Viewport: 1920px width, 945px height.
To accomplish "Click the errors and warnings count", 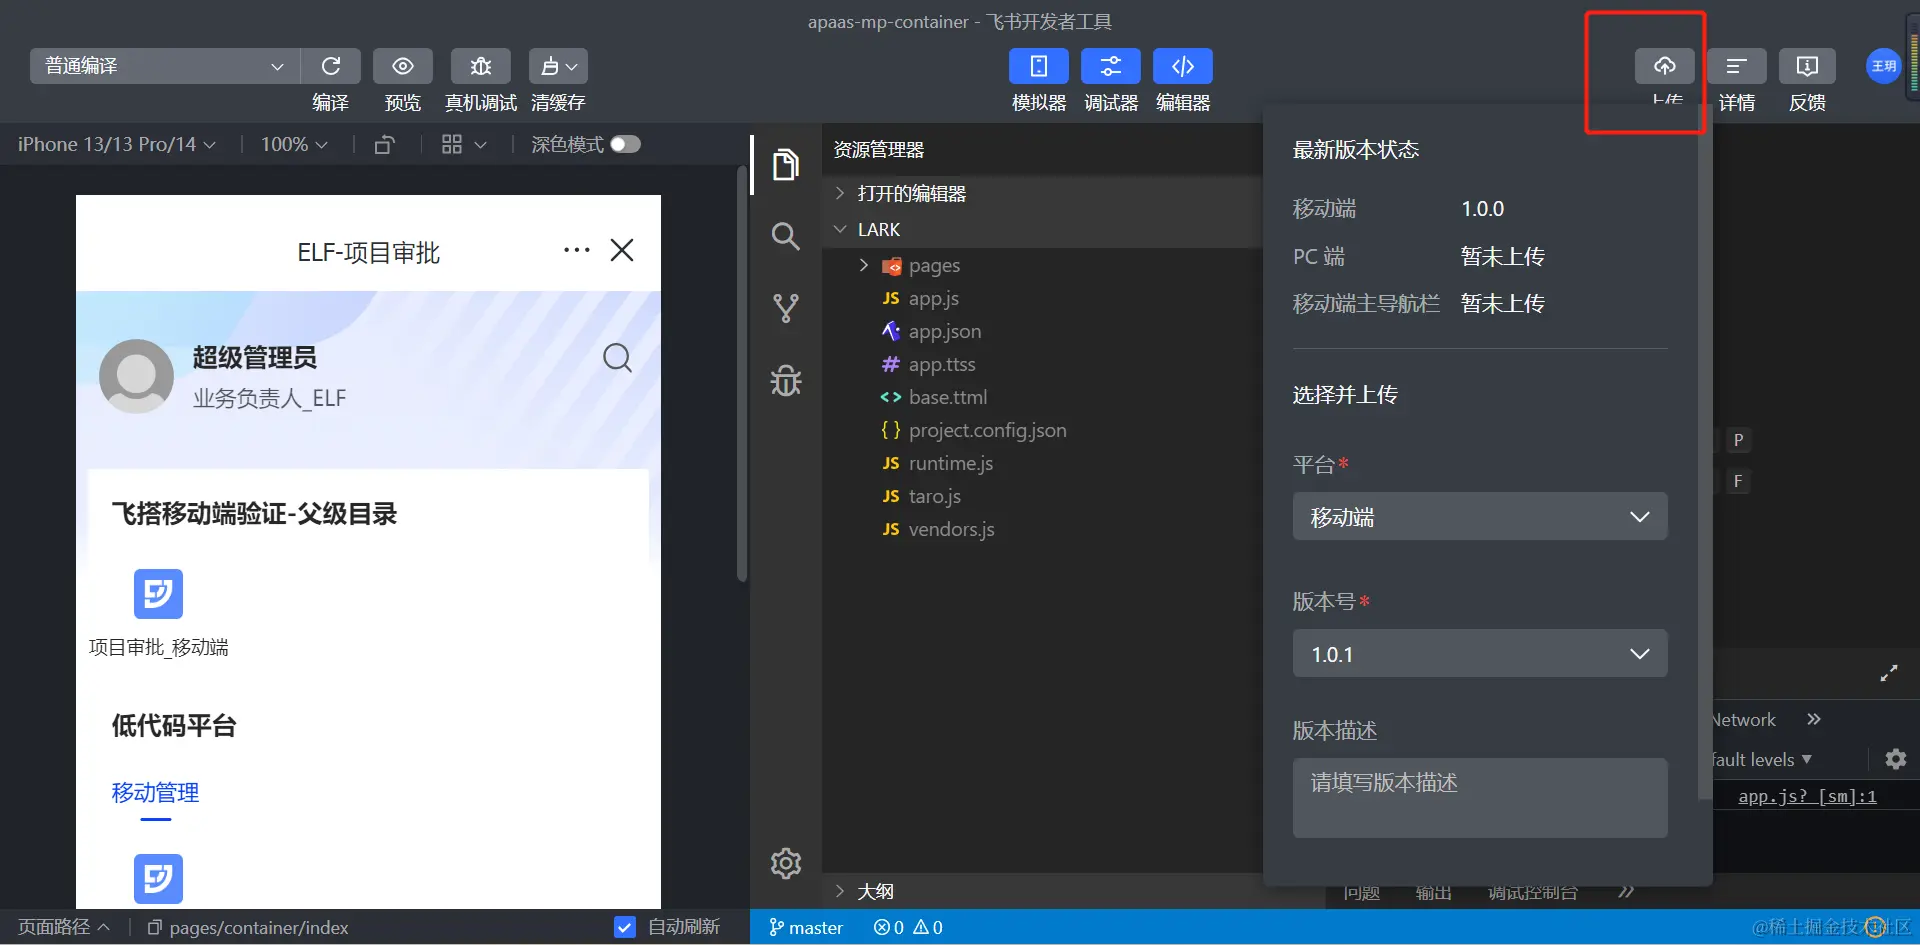I will [x=908, y=928].
